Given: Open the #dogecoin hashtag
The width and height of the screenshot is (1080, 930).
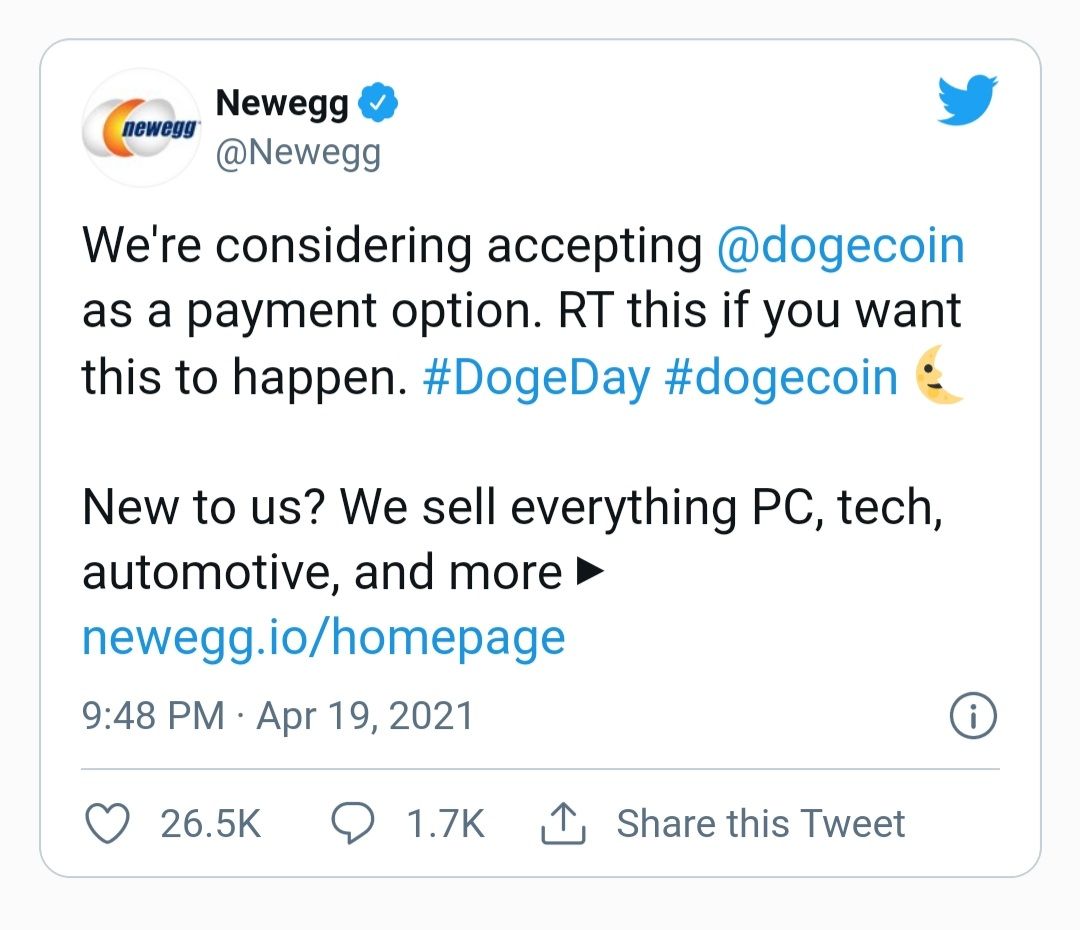Looking at the screenshot, I should click(781, 379).
